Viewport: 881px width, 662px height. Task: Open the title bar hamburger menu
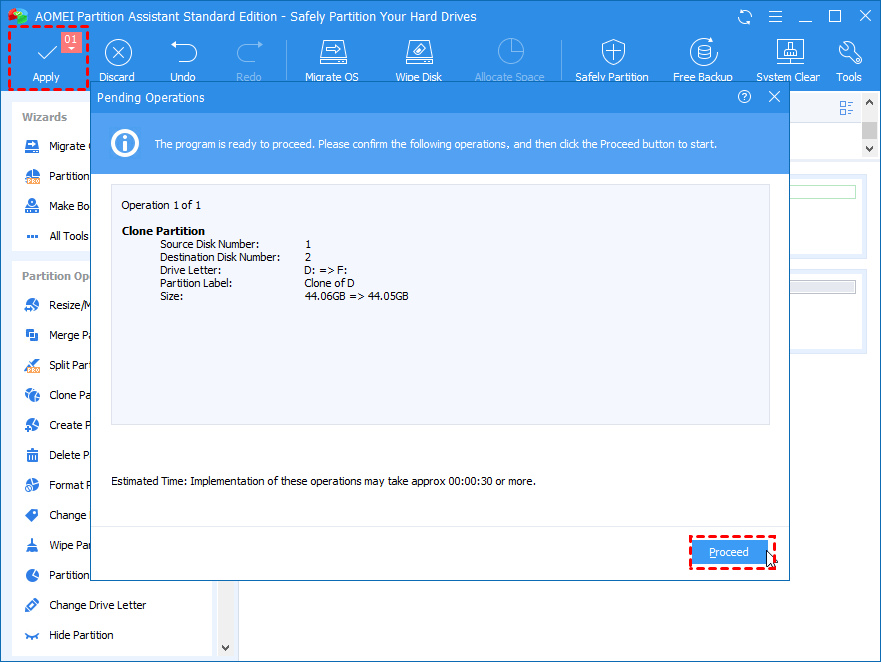coord(776,17)
